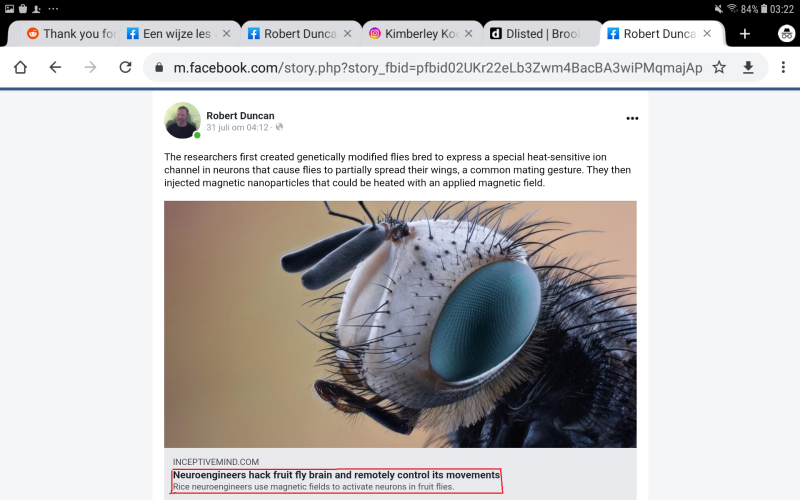Open Robert Duncan's profile name link
Screen dimensions: 800x500
tap(240, 116)
